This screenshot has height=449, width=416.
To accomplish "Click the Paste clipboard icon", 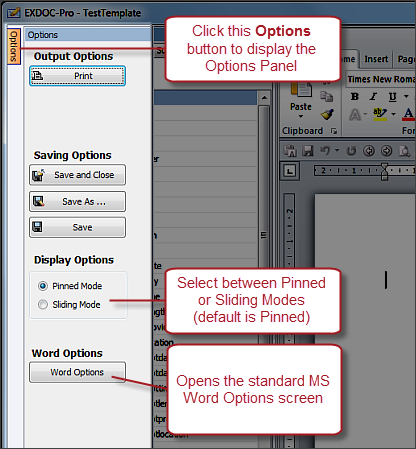I will [x=301, y=90].
